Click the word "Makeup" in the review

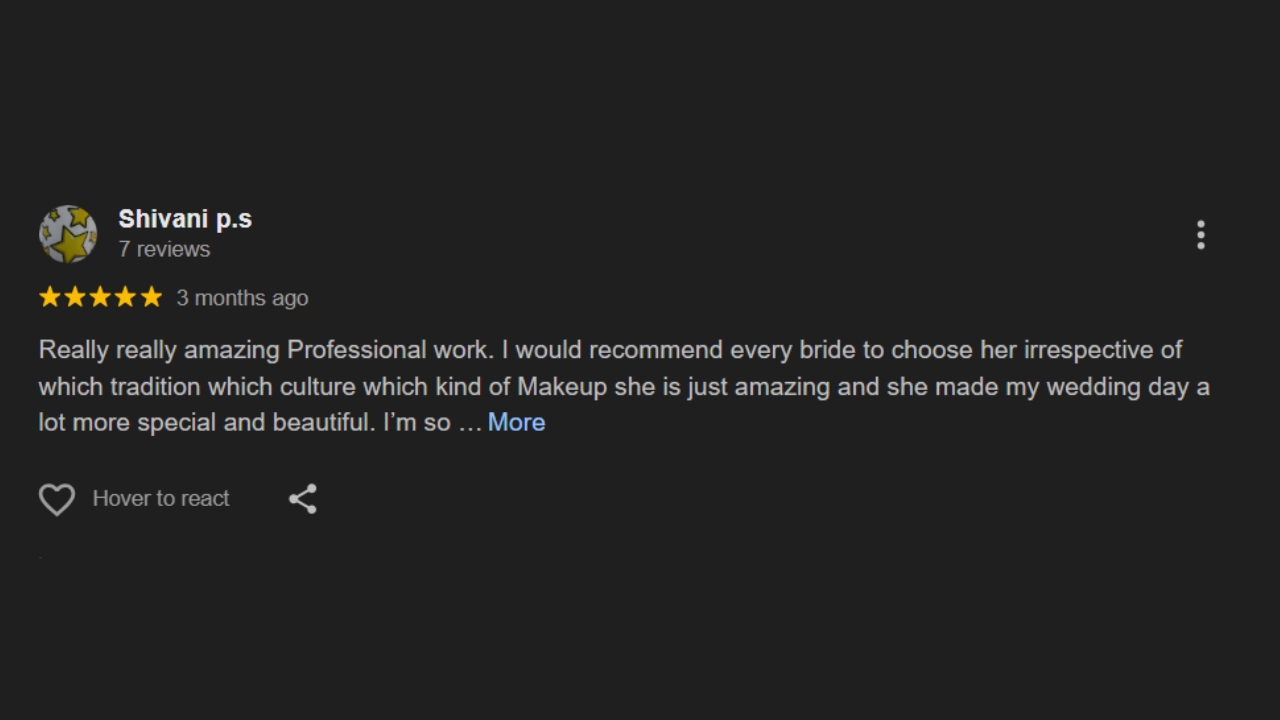(562, 386)
